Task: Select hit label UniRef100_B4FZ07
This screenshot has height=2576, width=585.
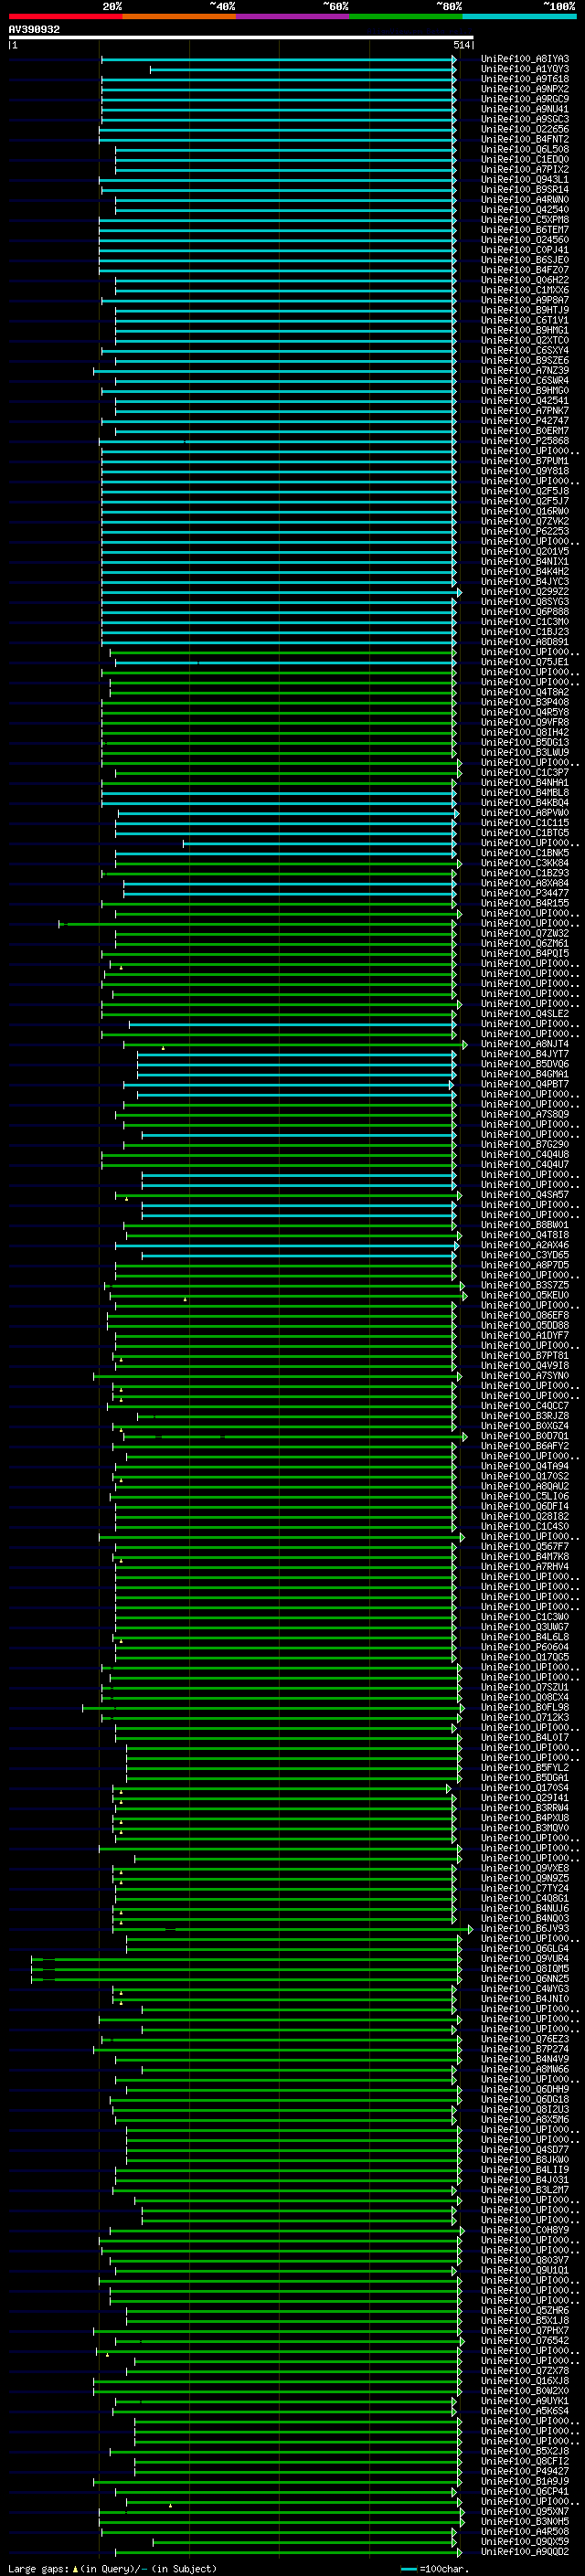Action: 525,270
